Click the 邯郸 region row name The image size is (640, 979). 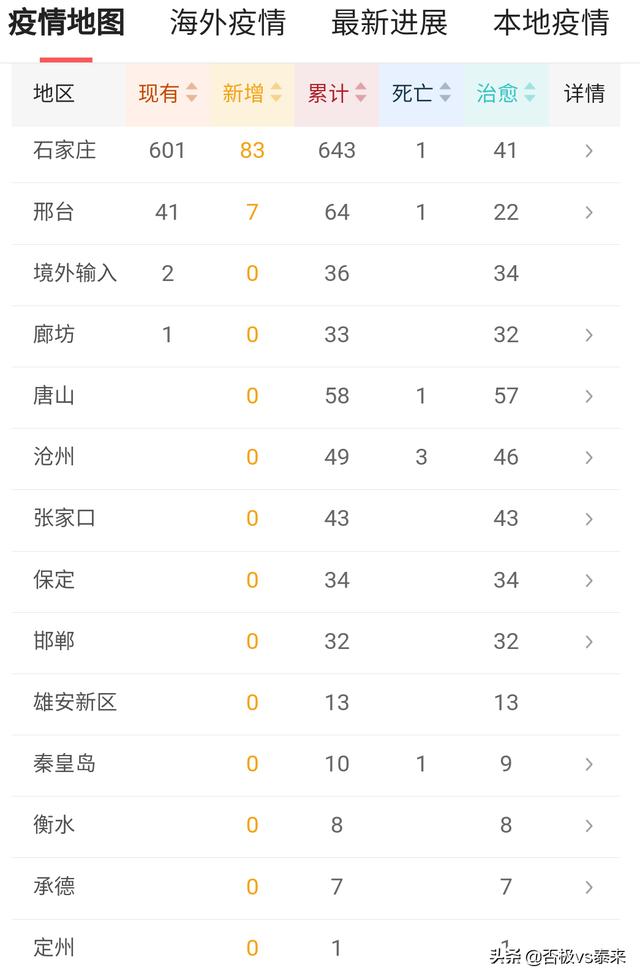pyautogui.click(x=54, y=641)
